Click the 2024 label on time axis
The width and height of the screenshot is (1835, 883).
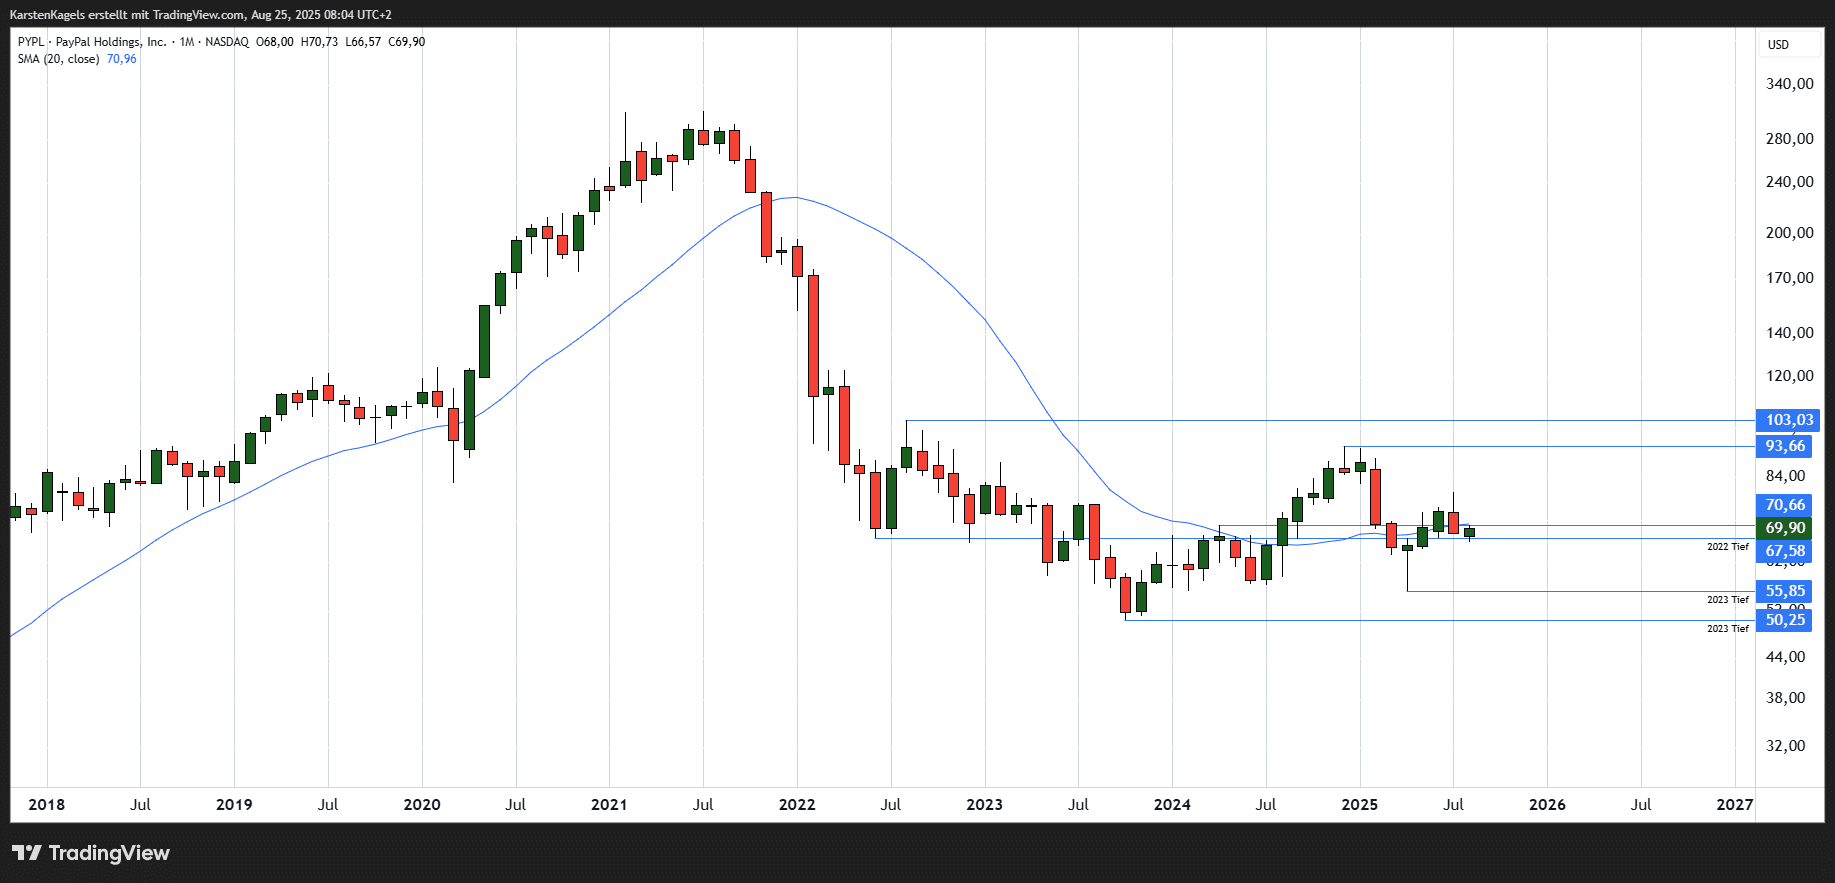pyautogui.click(x=1172, y=805)
